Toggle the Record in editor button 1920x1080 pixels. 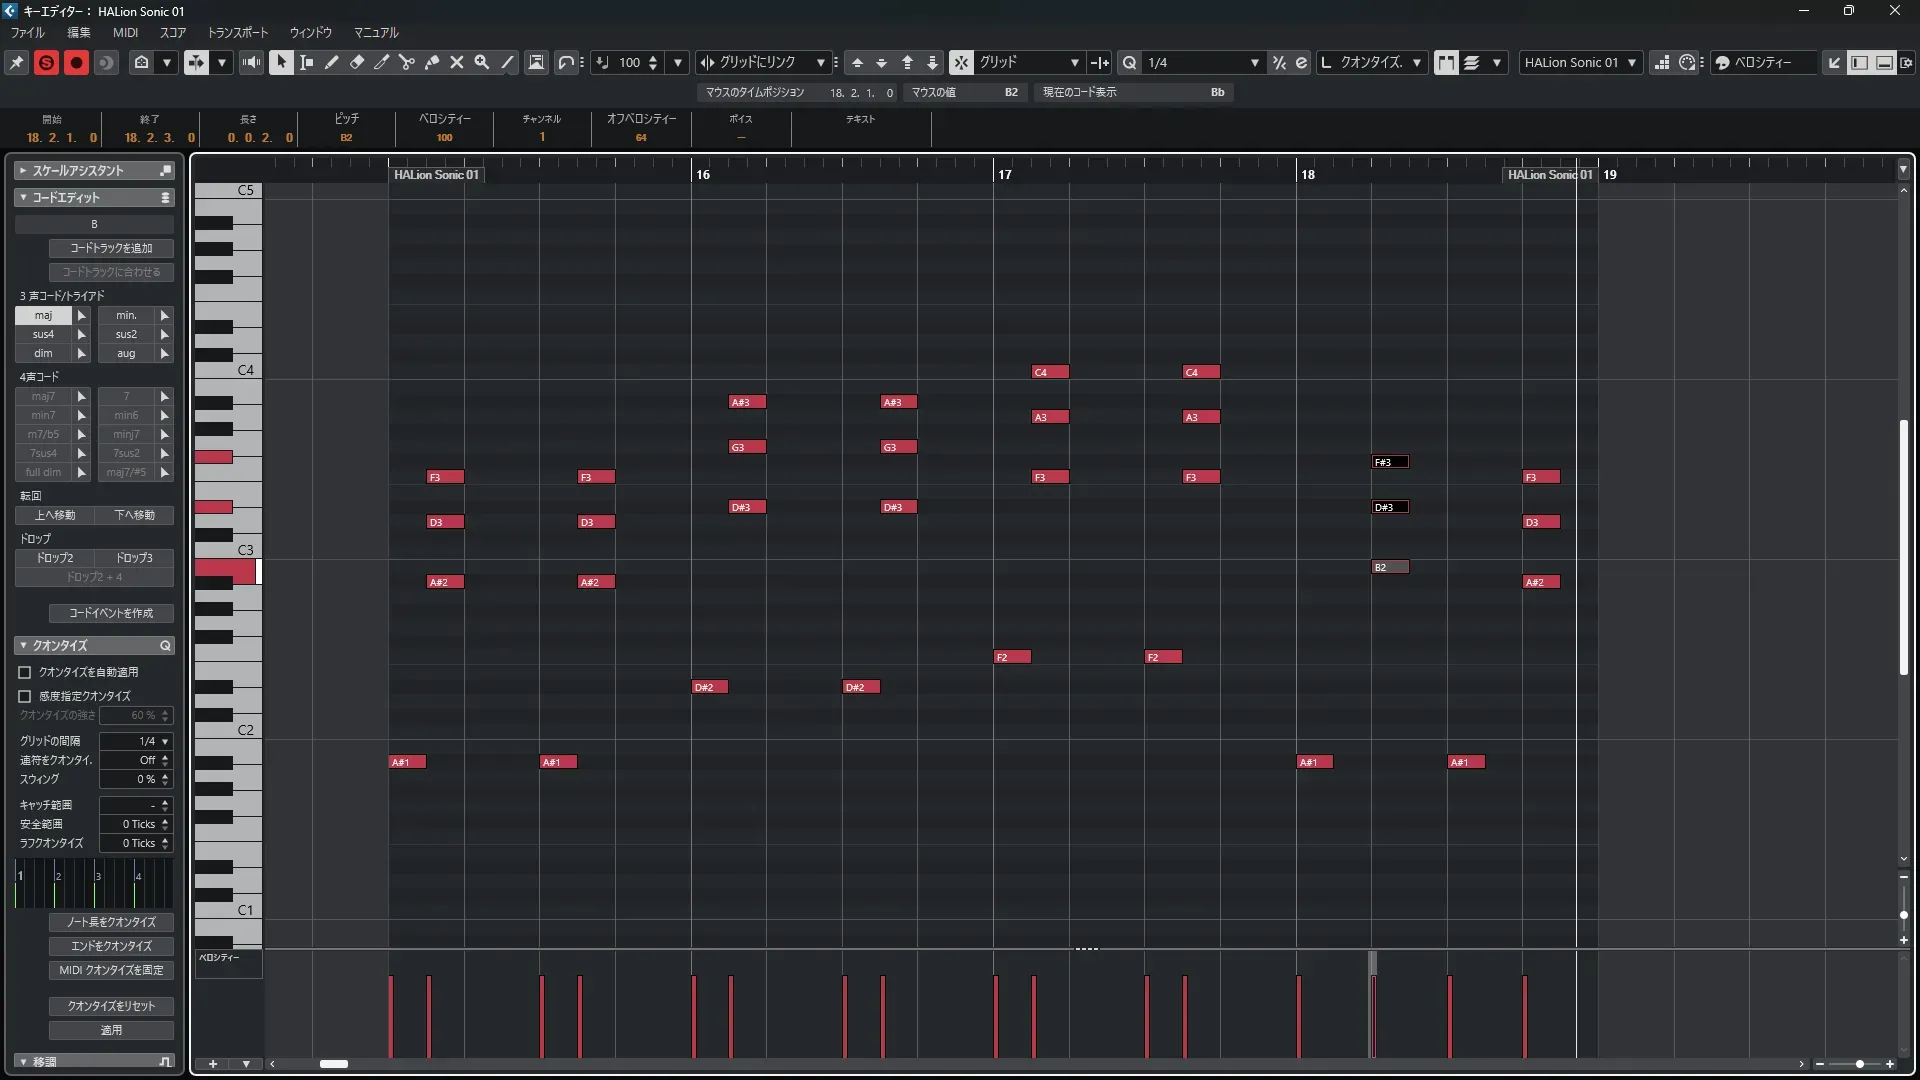coord(76,62)
